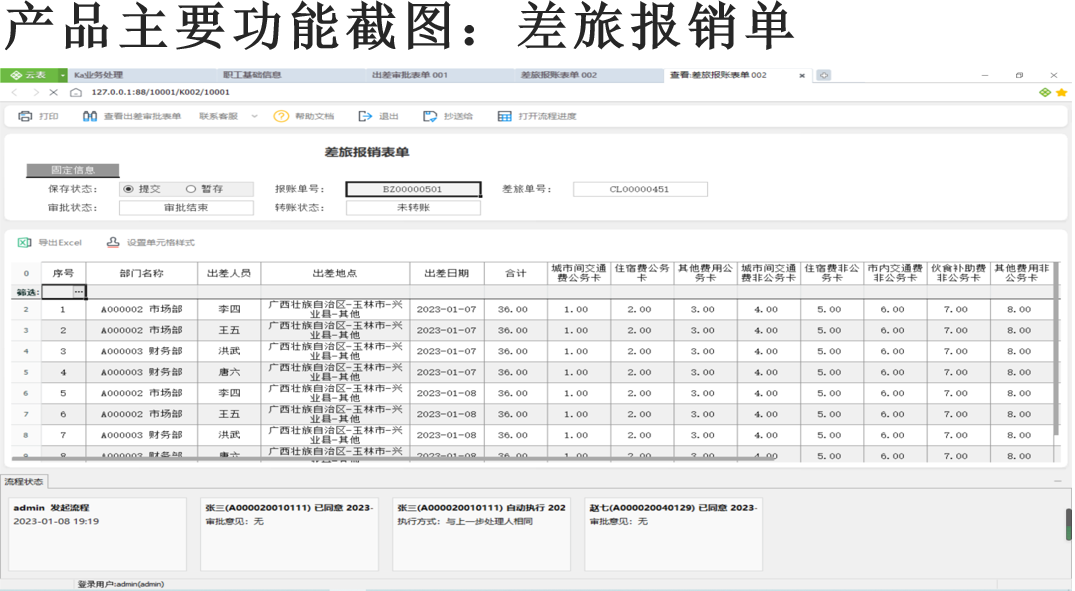This screenshot has height=591, width=1075.
Task: Click 洪武 in row 序号 3
Action: (229, 352)
